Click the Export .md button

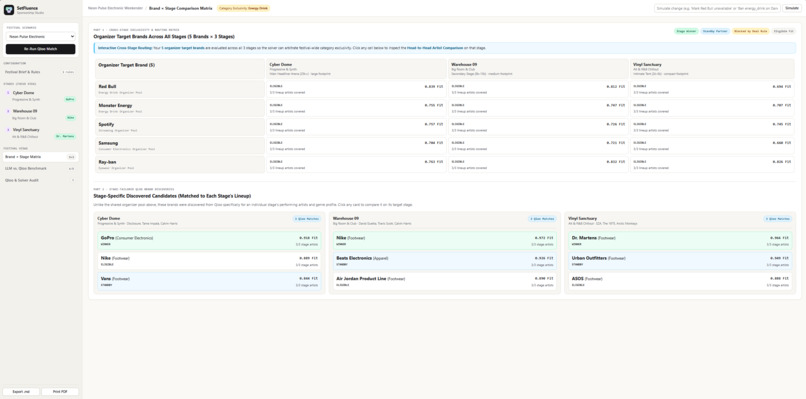point(22,392)
